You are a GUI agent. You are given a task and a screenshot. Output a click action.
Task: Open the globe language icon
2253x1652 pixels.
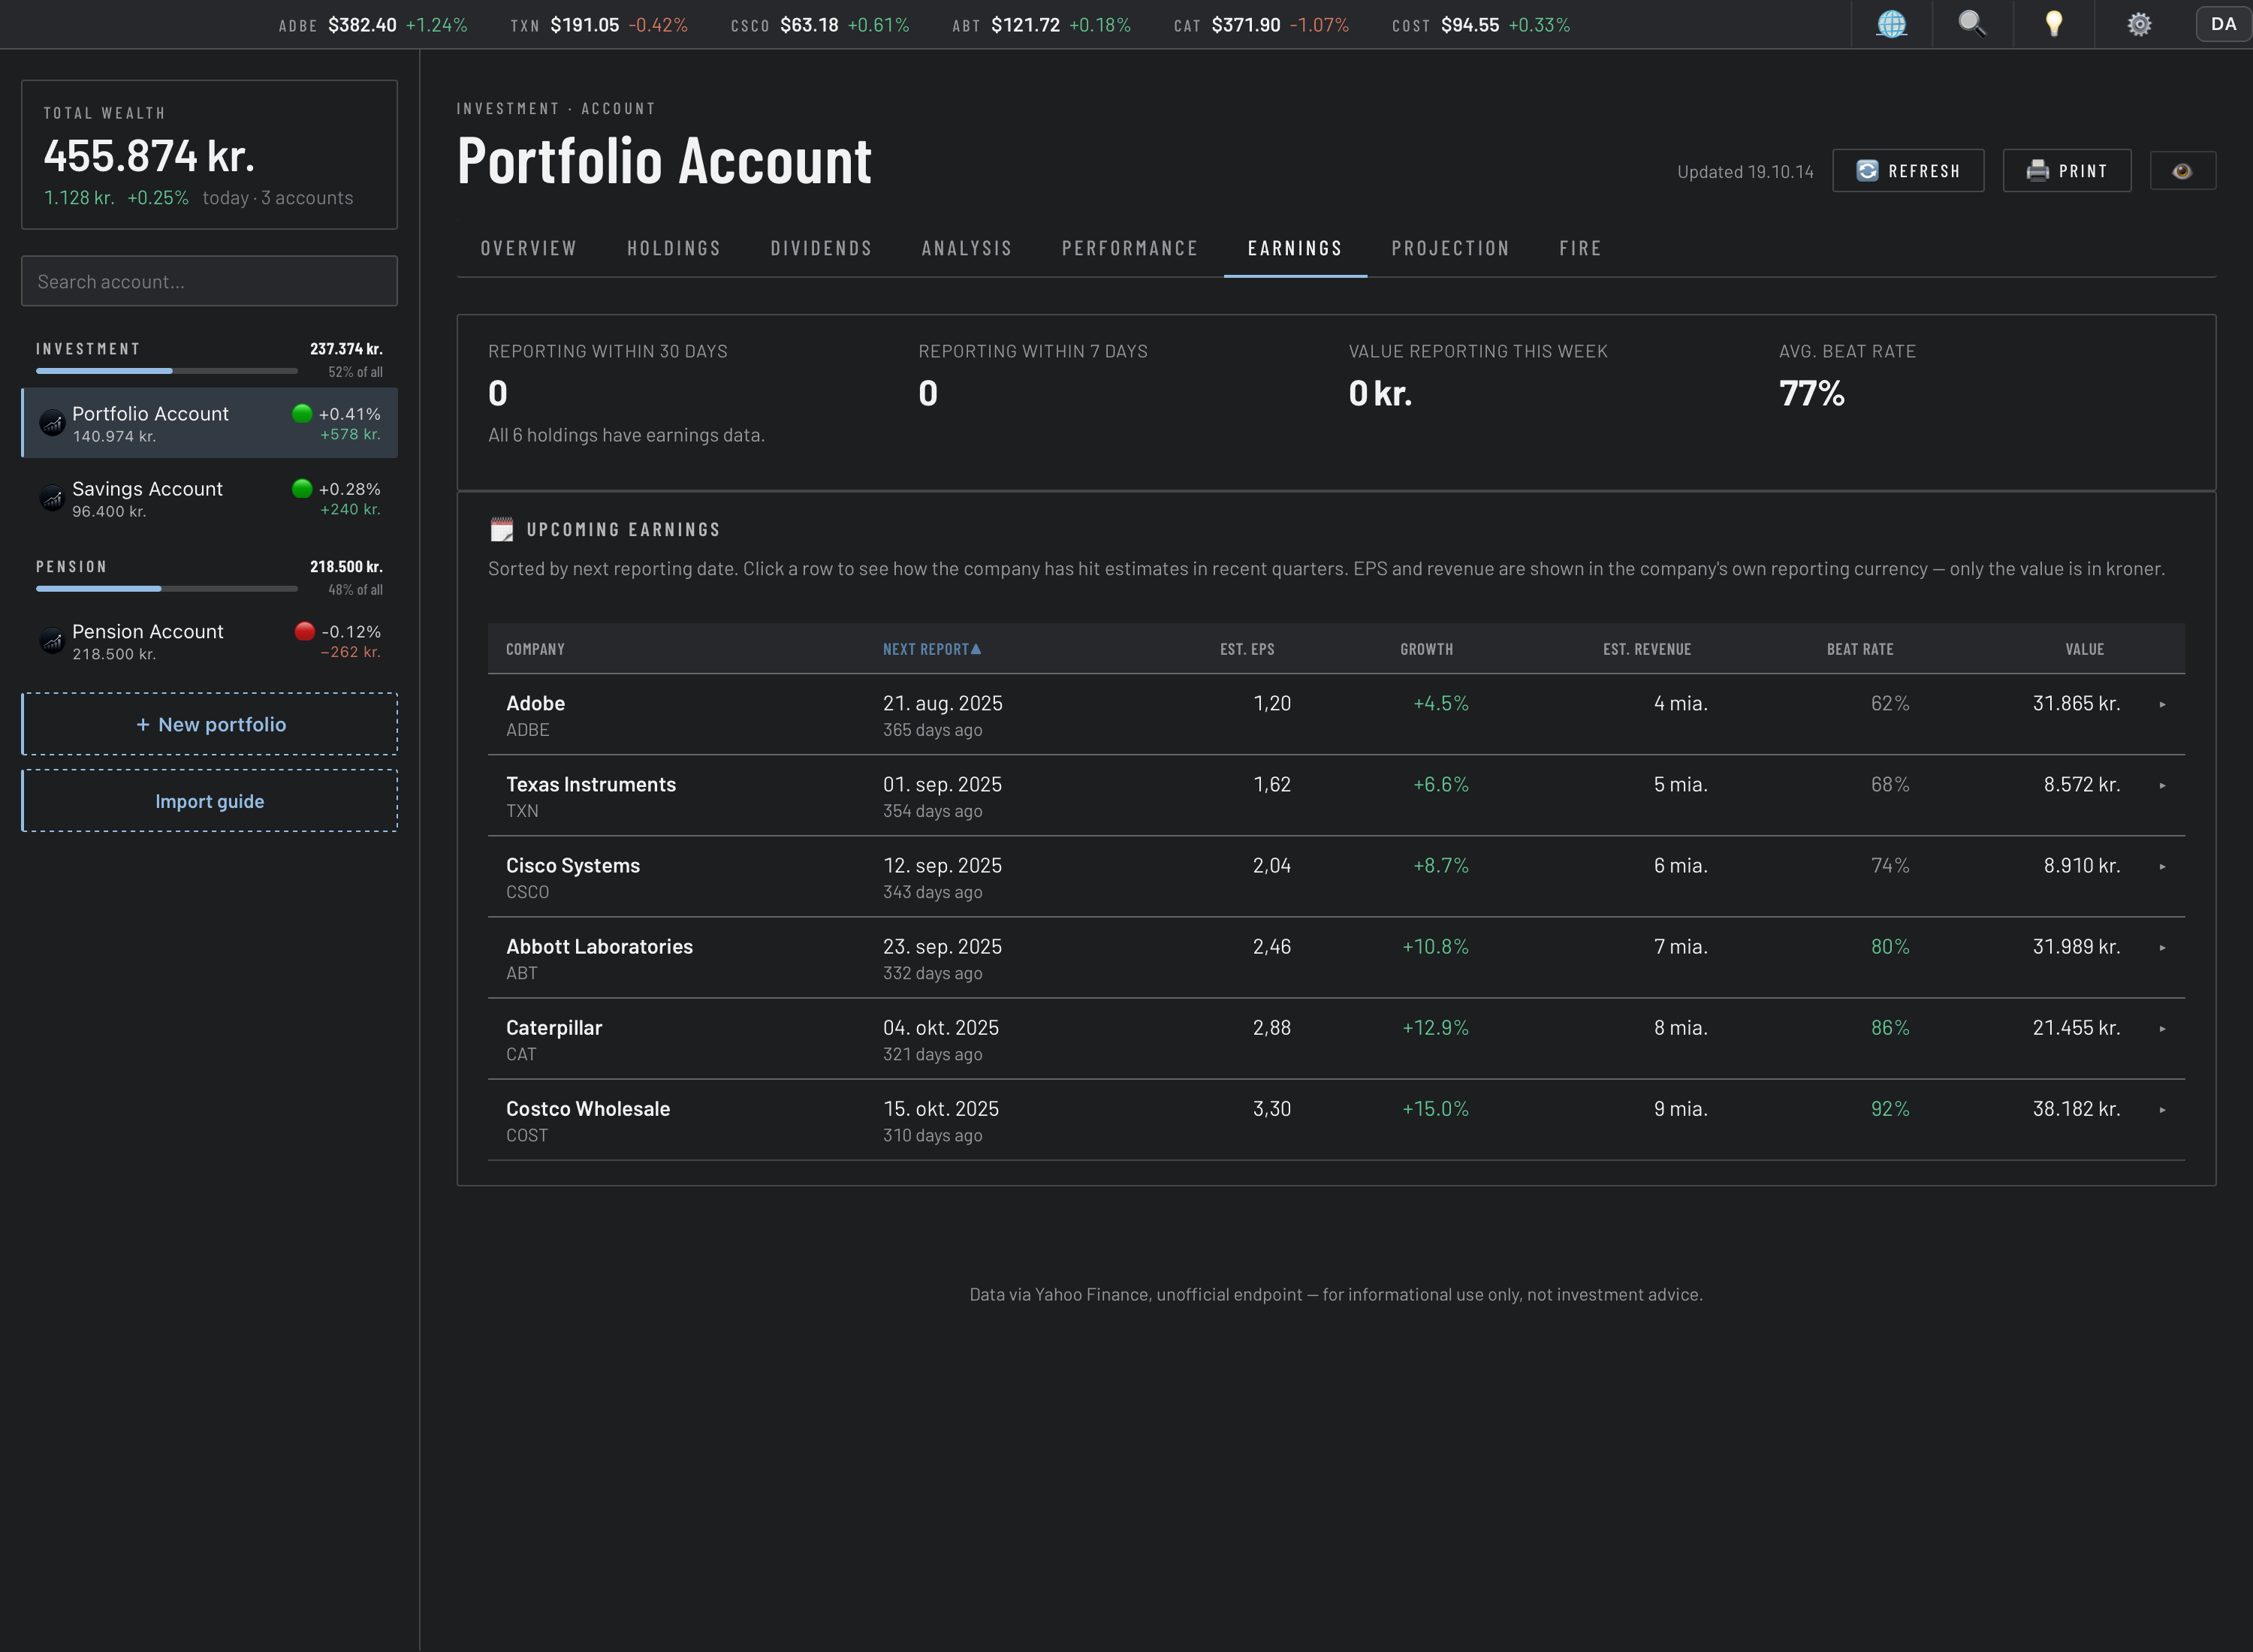[1891, 24]
